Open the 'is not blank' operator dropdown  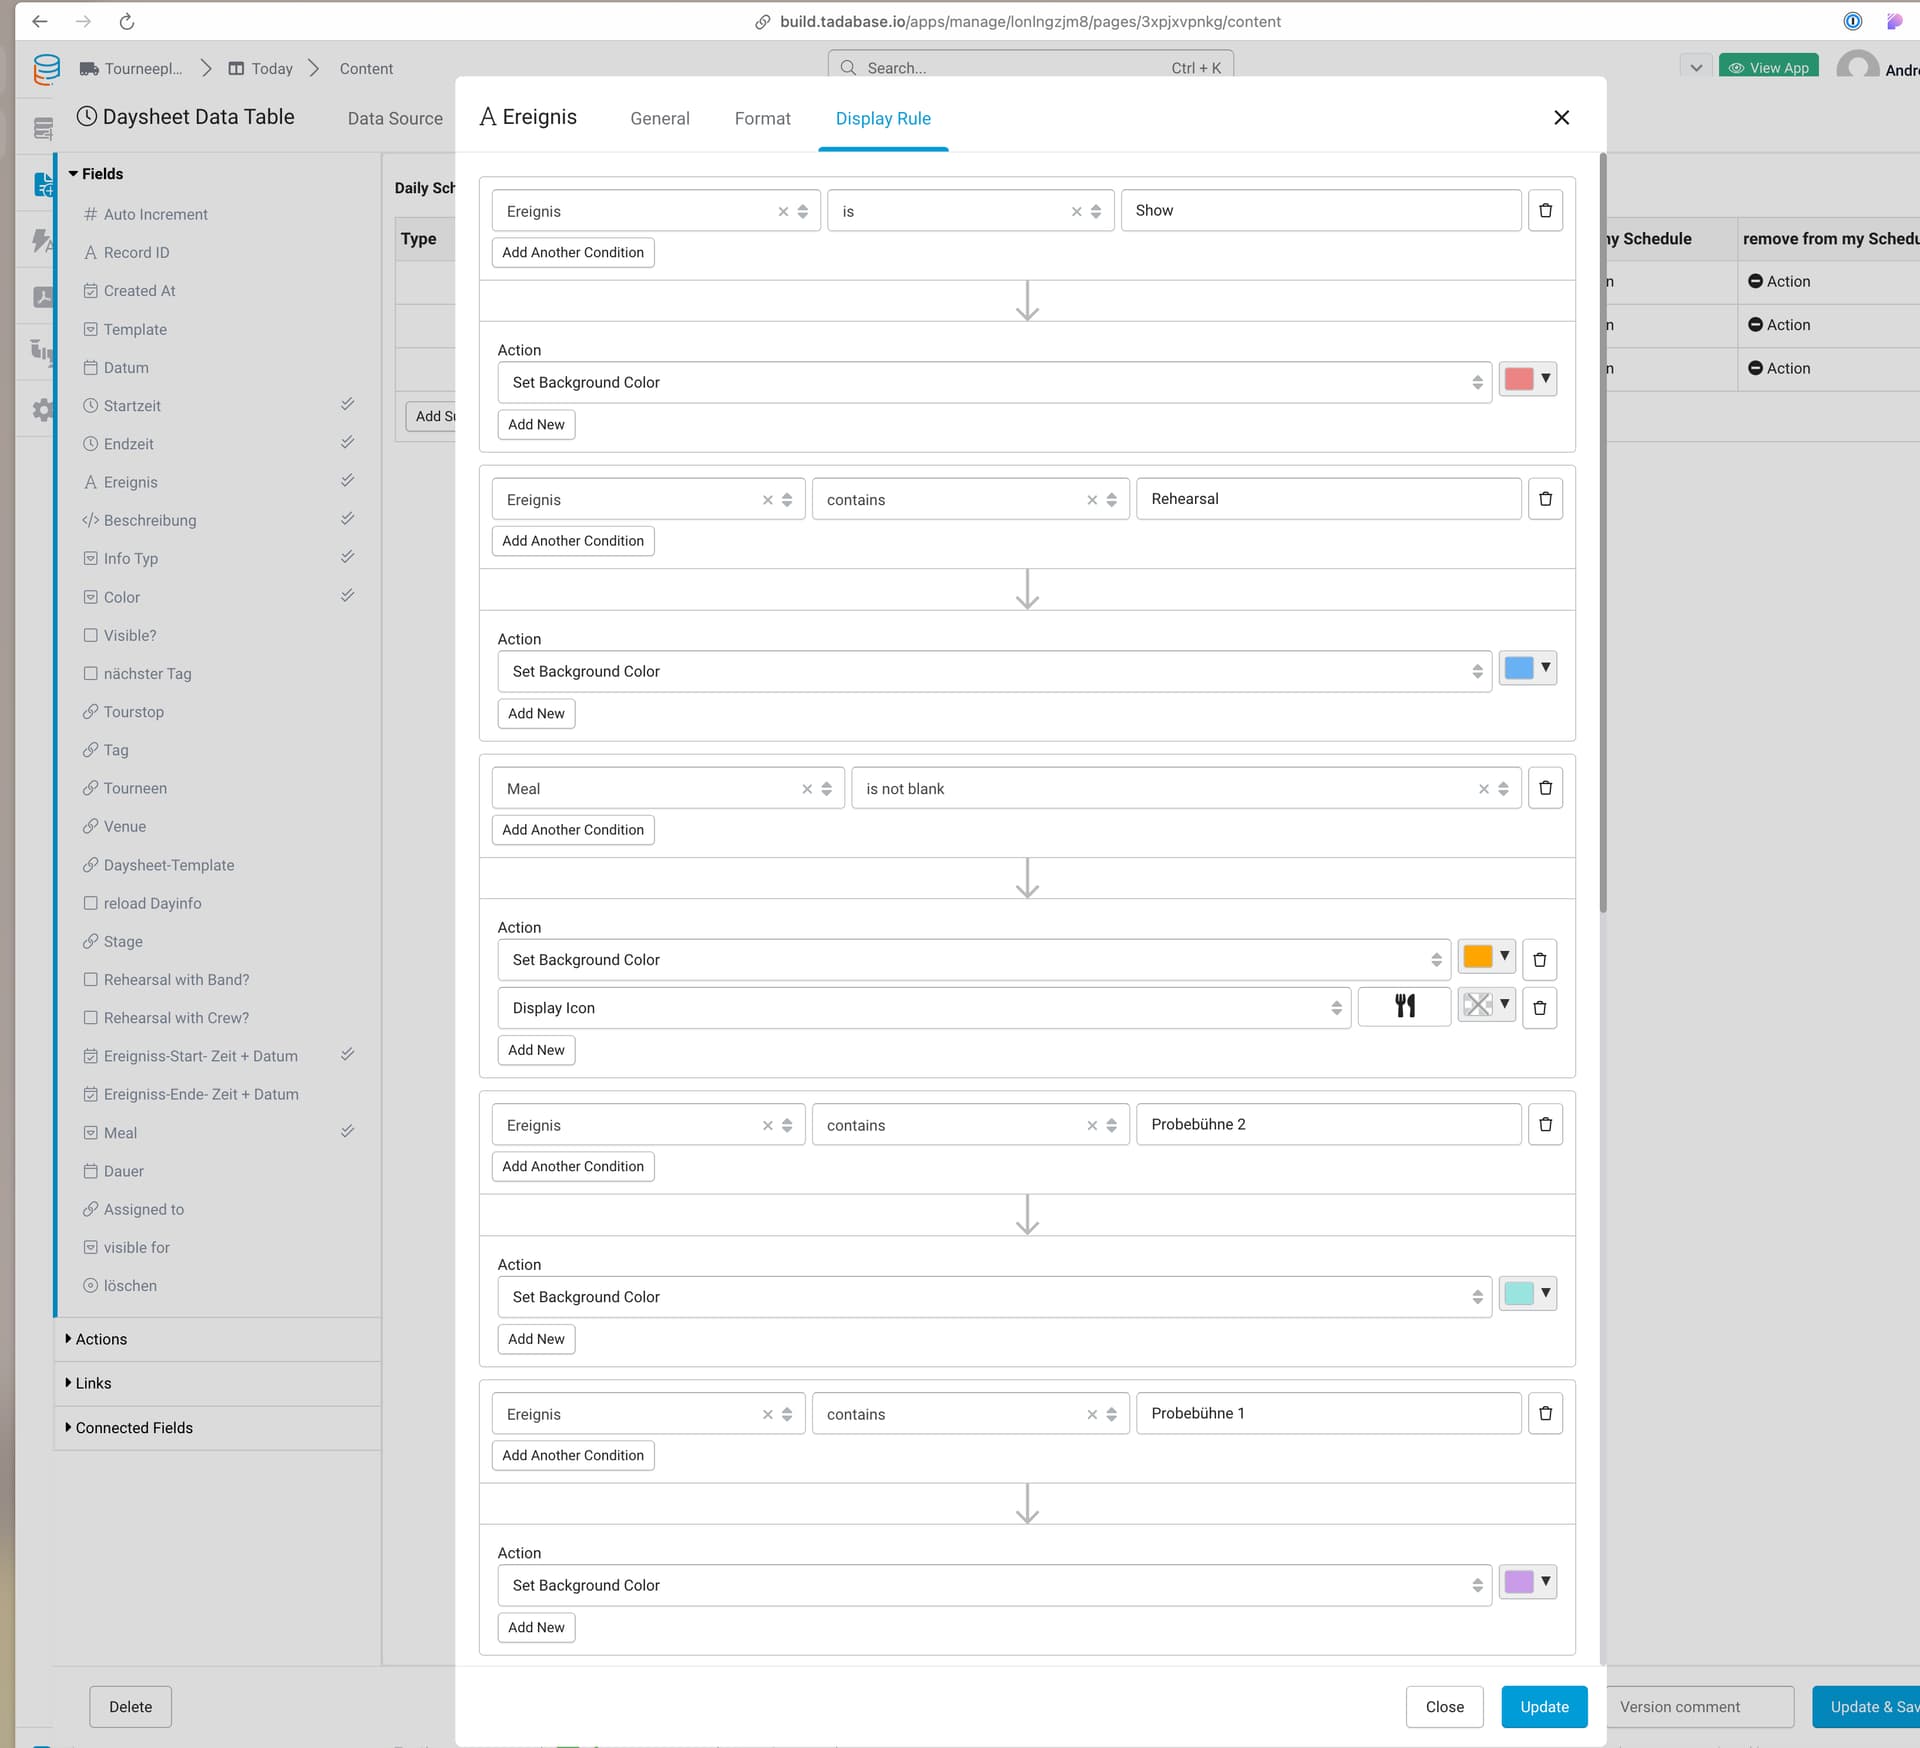(1503, 789)
